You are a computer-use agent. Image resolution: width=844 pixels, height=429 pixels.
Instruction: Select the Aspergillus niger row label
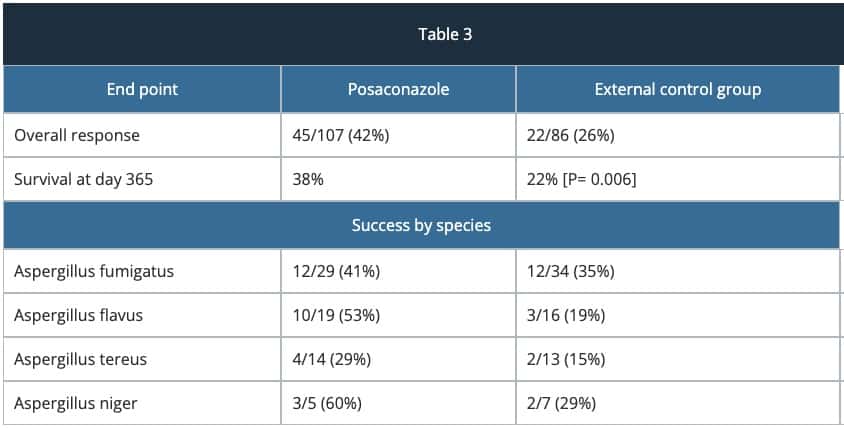75,403
